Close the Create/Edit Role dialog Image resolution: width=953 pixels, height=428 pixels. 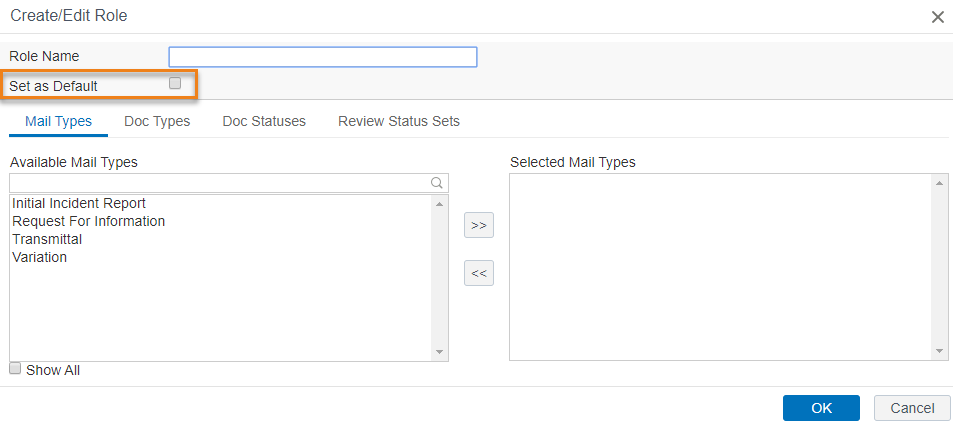coord(937,17)
